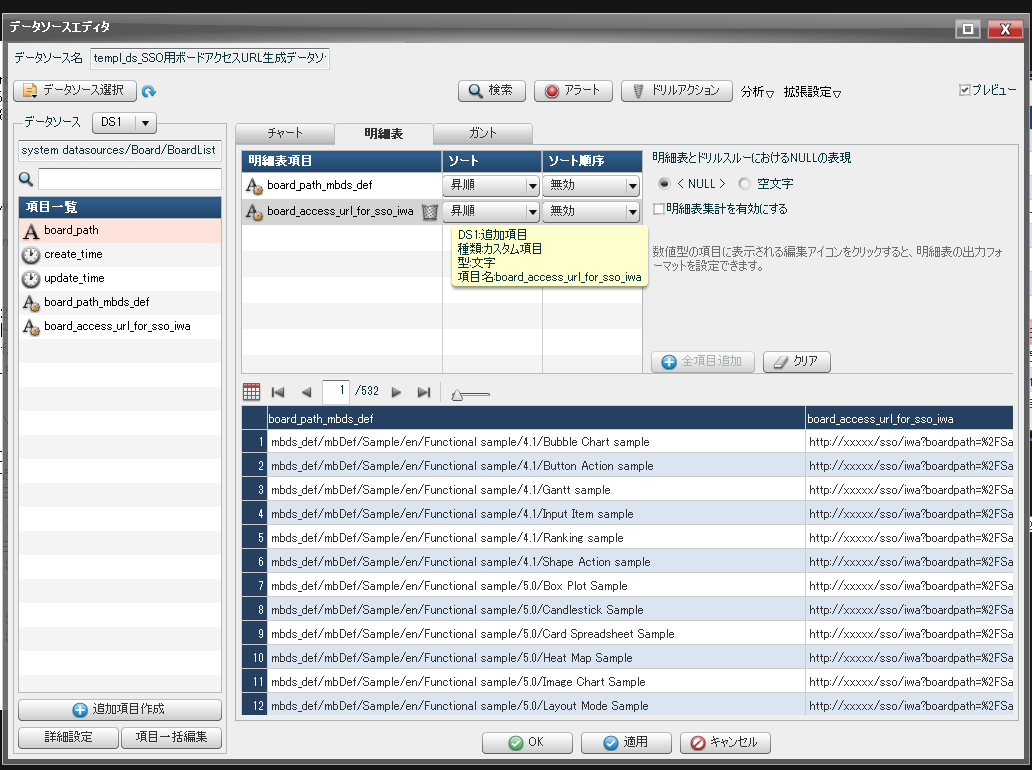The height and width of the screenshot is (770, 1032).
Task: Go to the previous preview page
Action: pyautogui.click(x=306, y=392)
